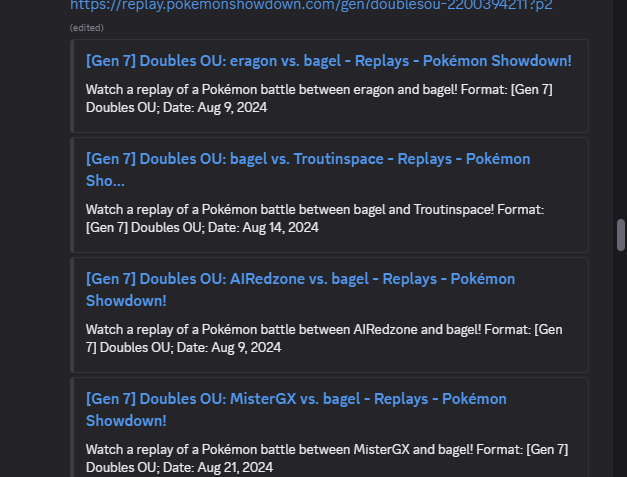This screenshot has width=627, height=477.
Task: Click the left accent bar of the AIRedzone embed
Action: point(72,315)
